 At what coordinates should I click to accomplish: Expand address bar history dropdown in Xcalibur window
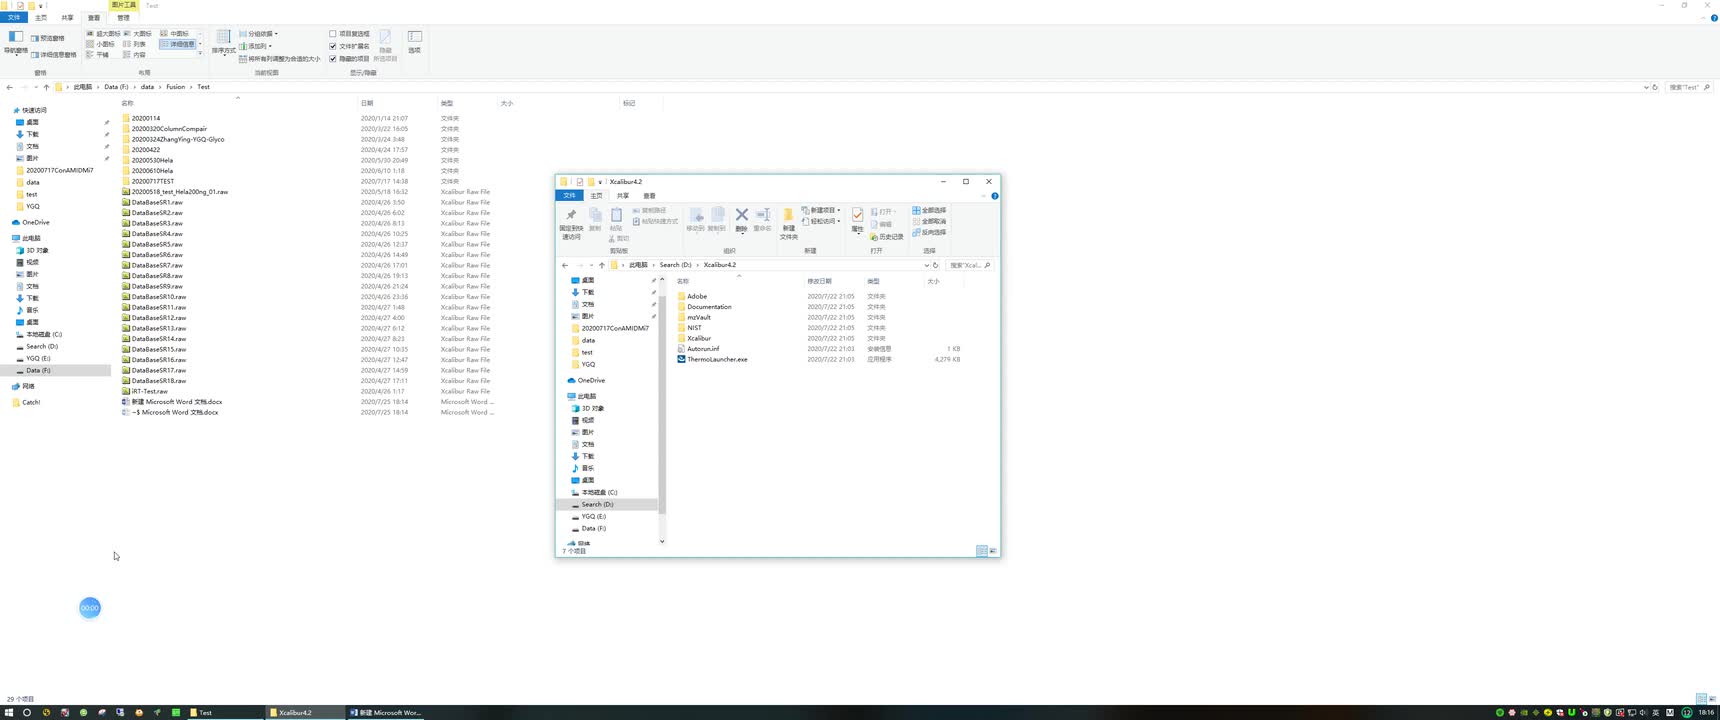[x=926, y=265]
